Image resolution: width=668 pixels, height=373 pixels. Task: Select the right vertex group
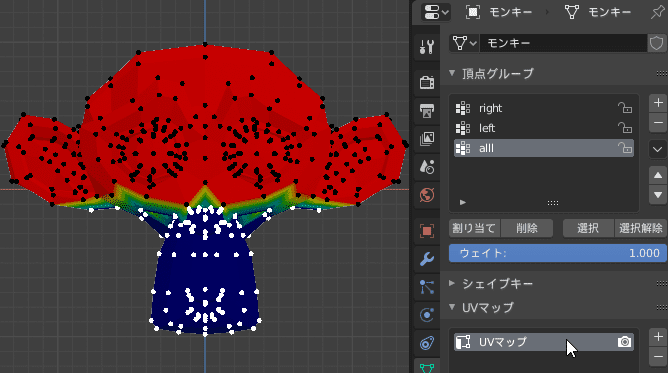point(544,108)
